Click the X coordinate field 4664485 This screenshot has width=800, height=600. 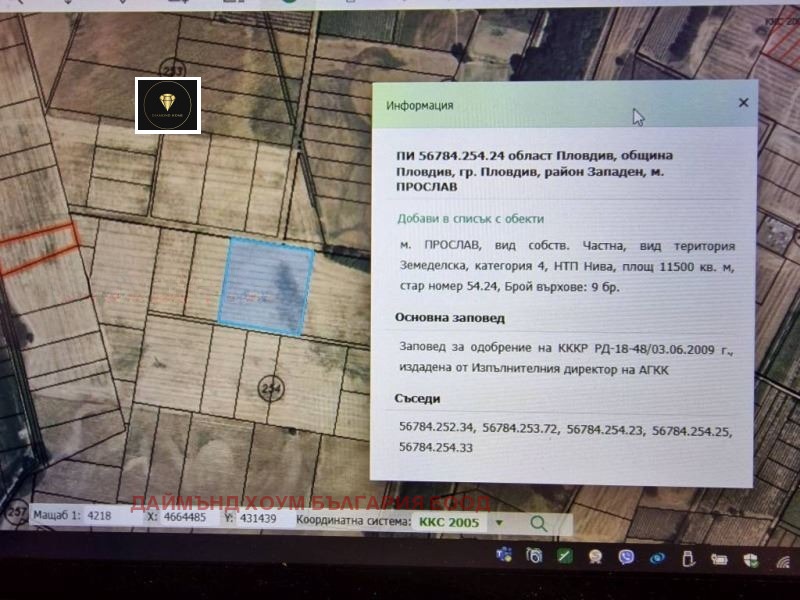coord(184,518)
